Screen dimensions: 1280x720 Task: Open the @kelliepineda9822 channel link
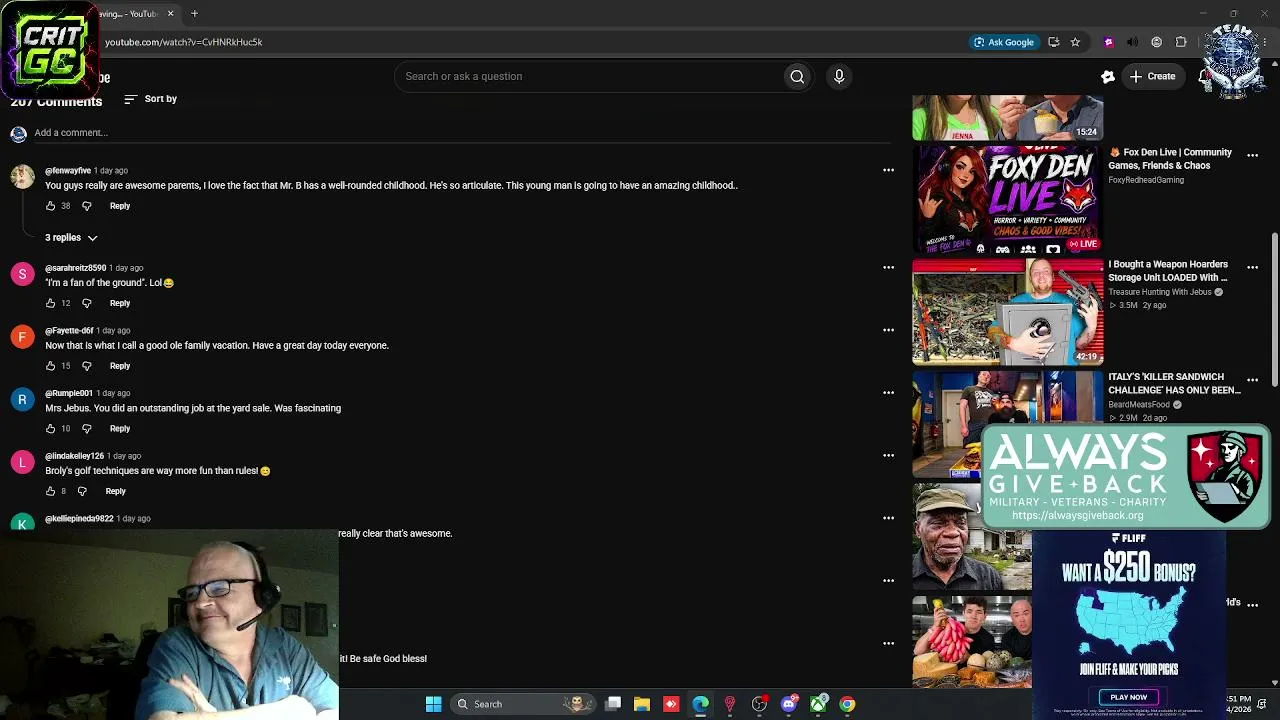(79, 519)
